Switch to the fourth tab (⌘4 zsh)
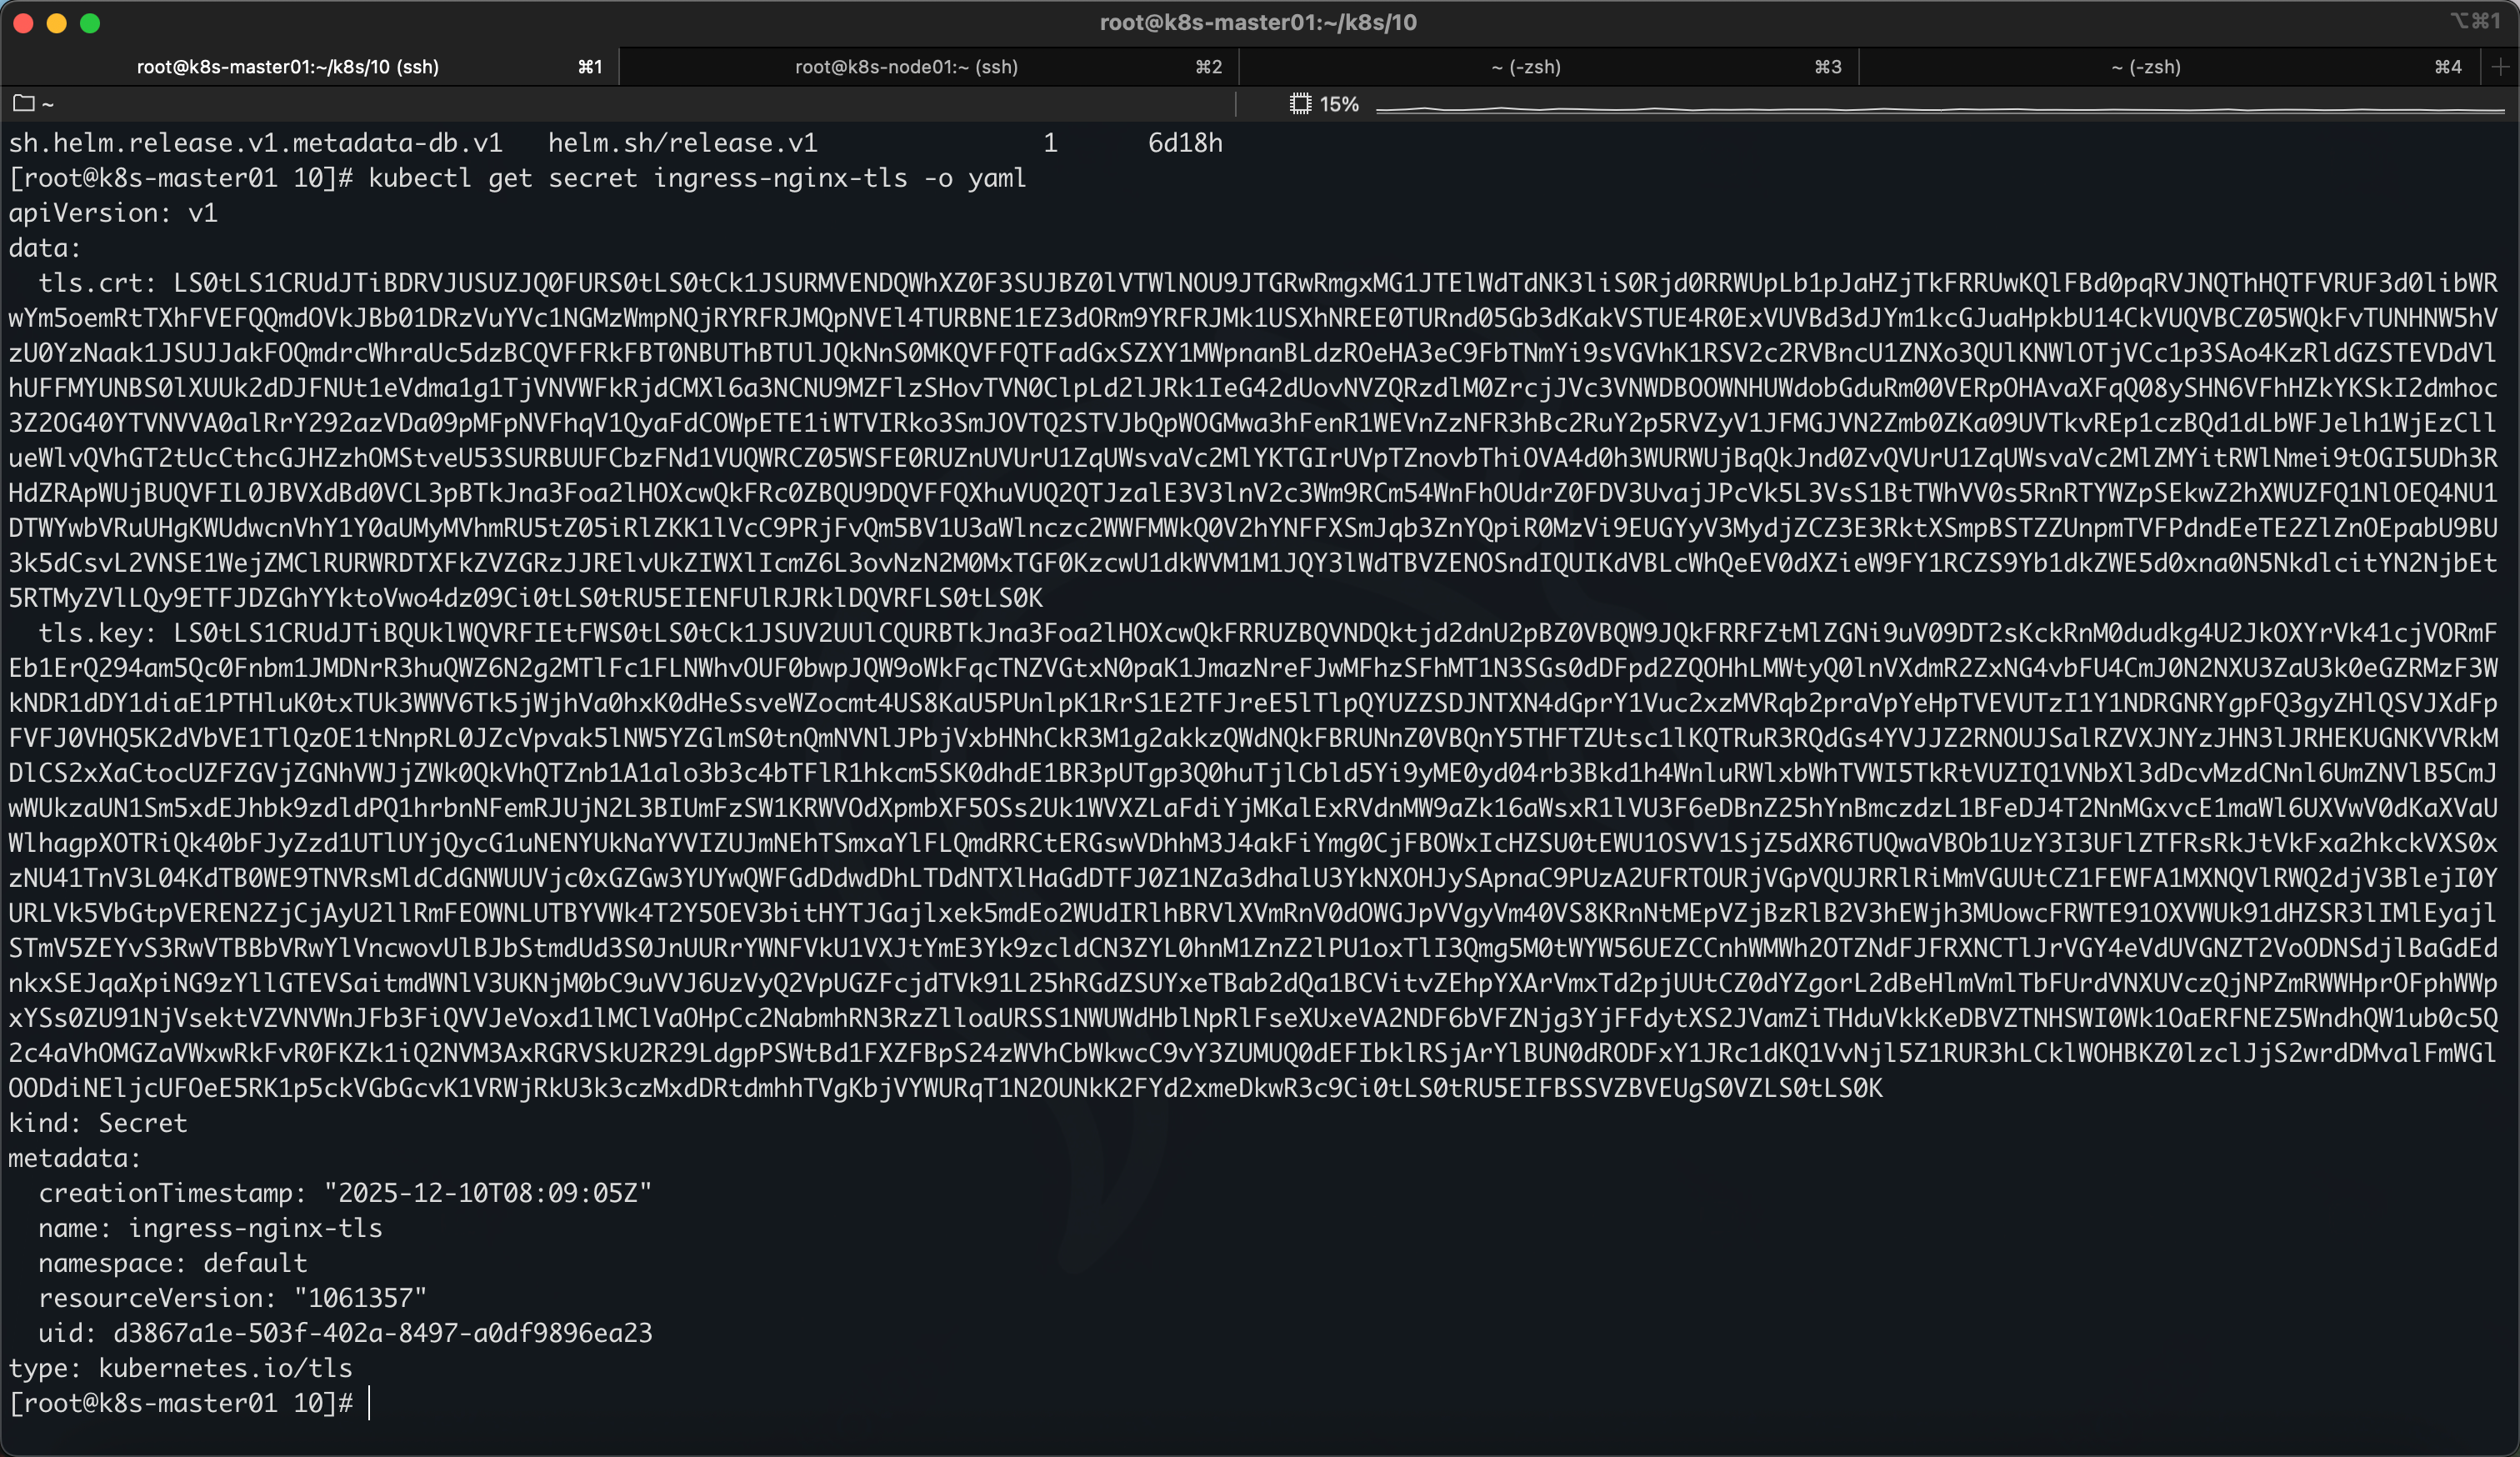The height and width of the screenshot is (1457, 2520). tap(2145, 67)
